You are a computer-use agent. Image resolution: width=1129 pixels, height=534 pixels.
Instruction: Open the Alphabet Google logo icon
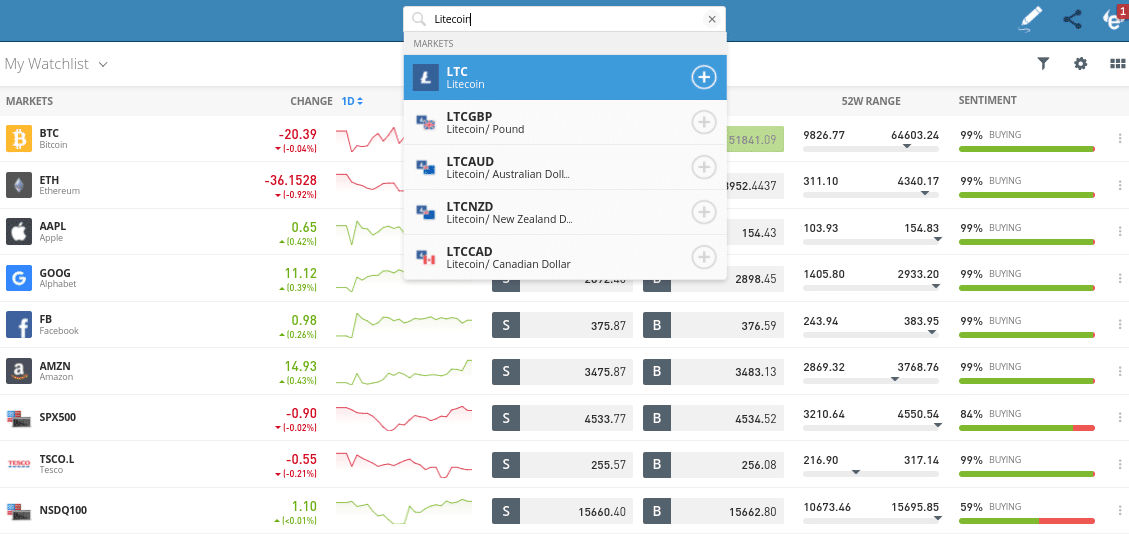(19, 278)
